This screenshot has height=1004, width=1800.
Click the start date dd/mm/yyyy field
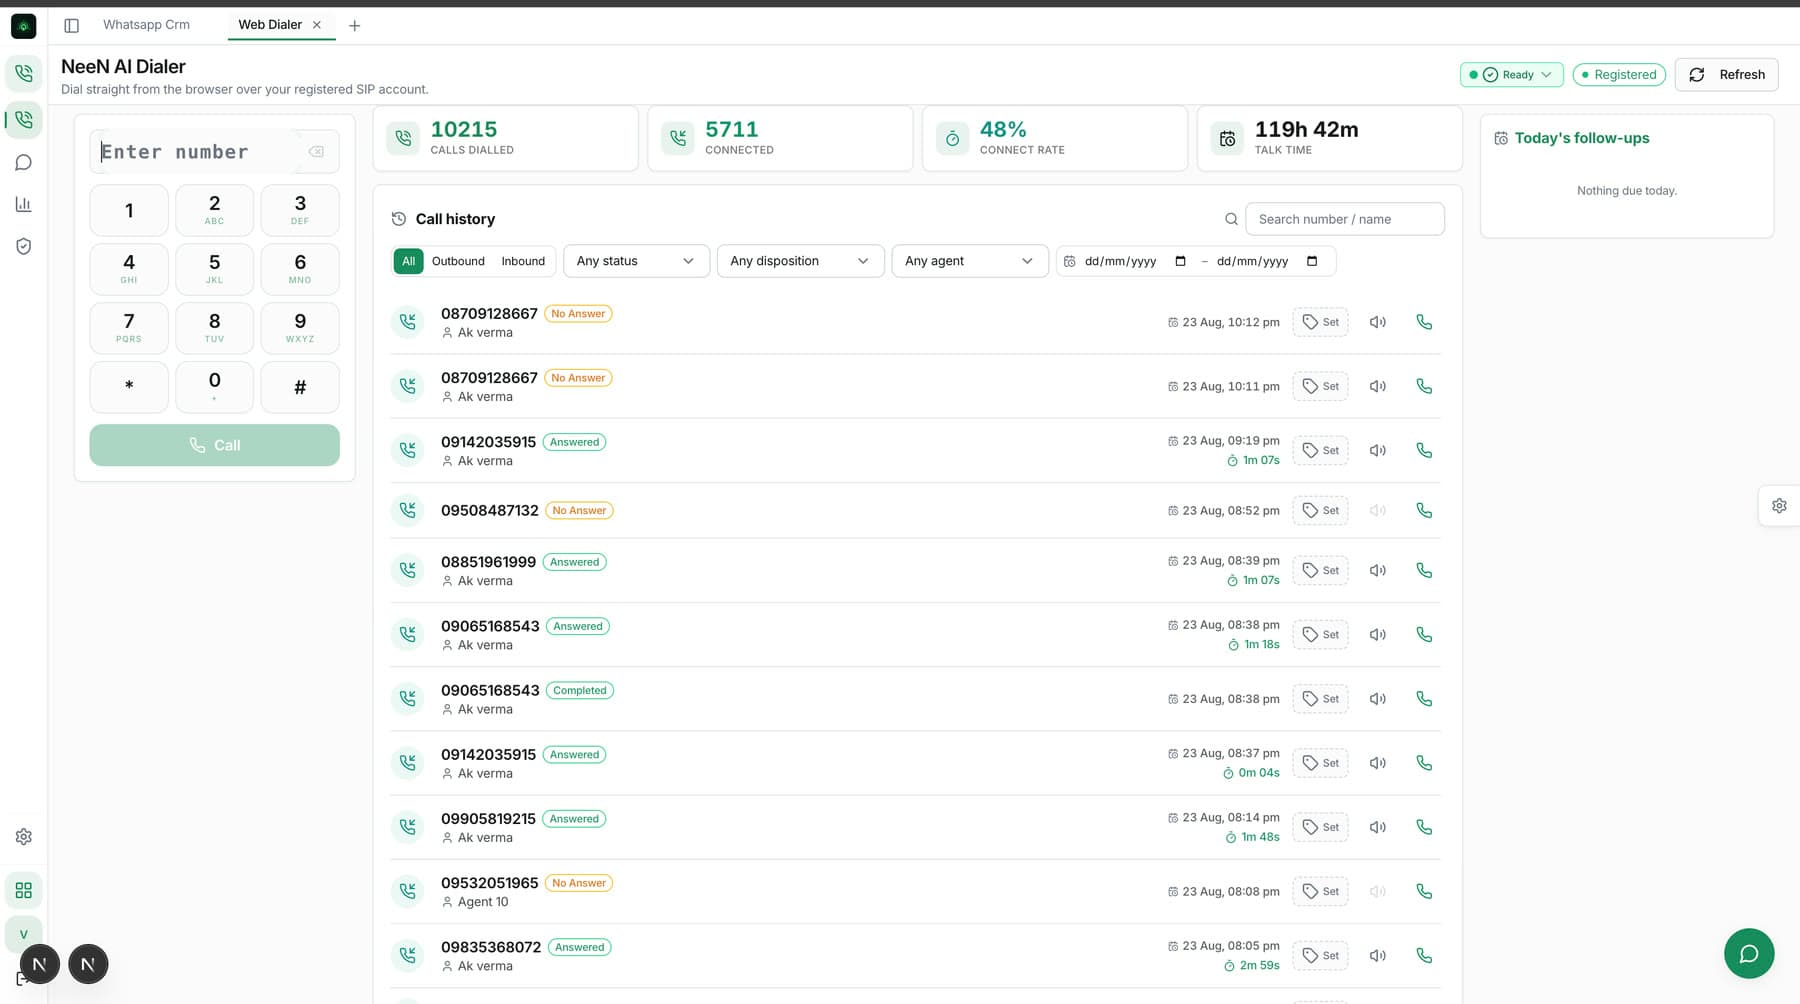coord(1120,261)
